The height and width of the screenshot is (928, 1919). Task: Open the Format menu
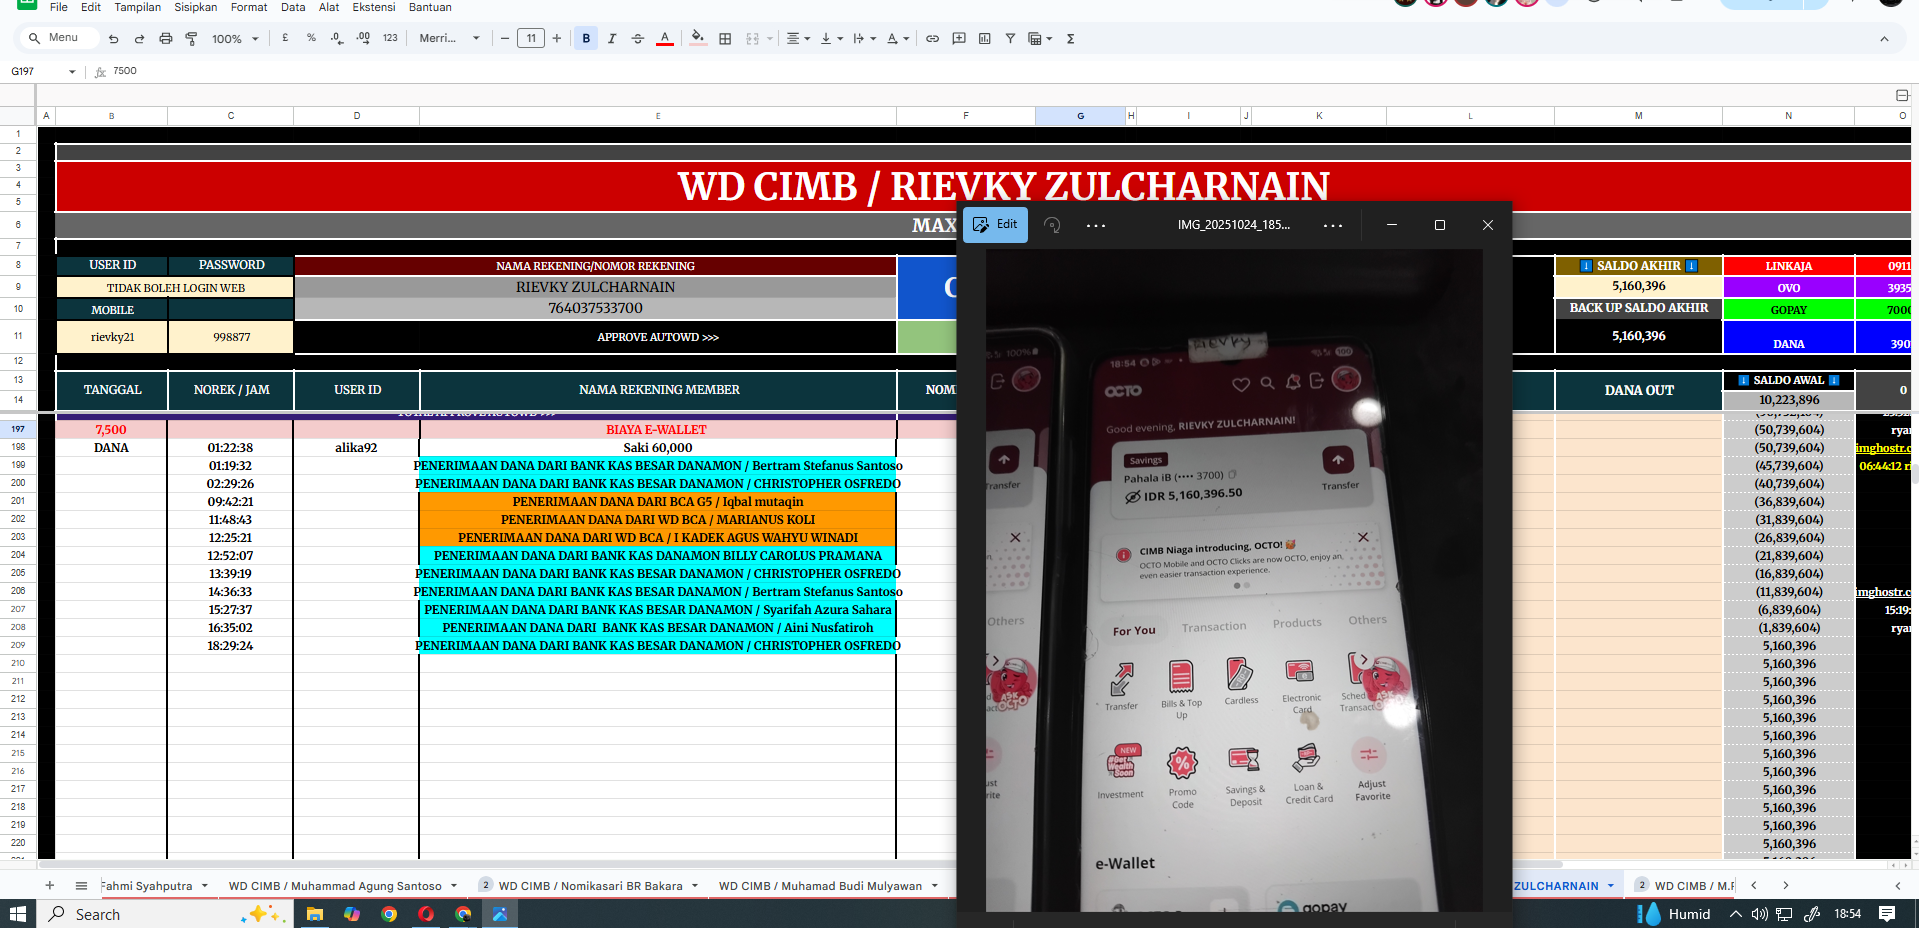click(x=249, y=7)
